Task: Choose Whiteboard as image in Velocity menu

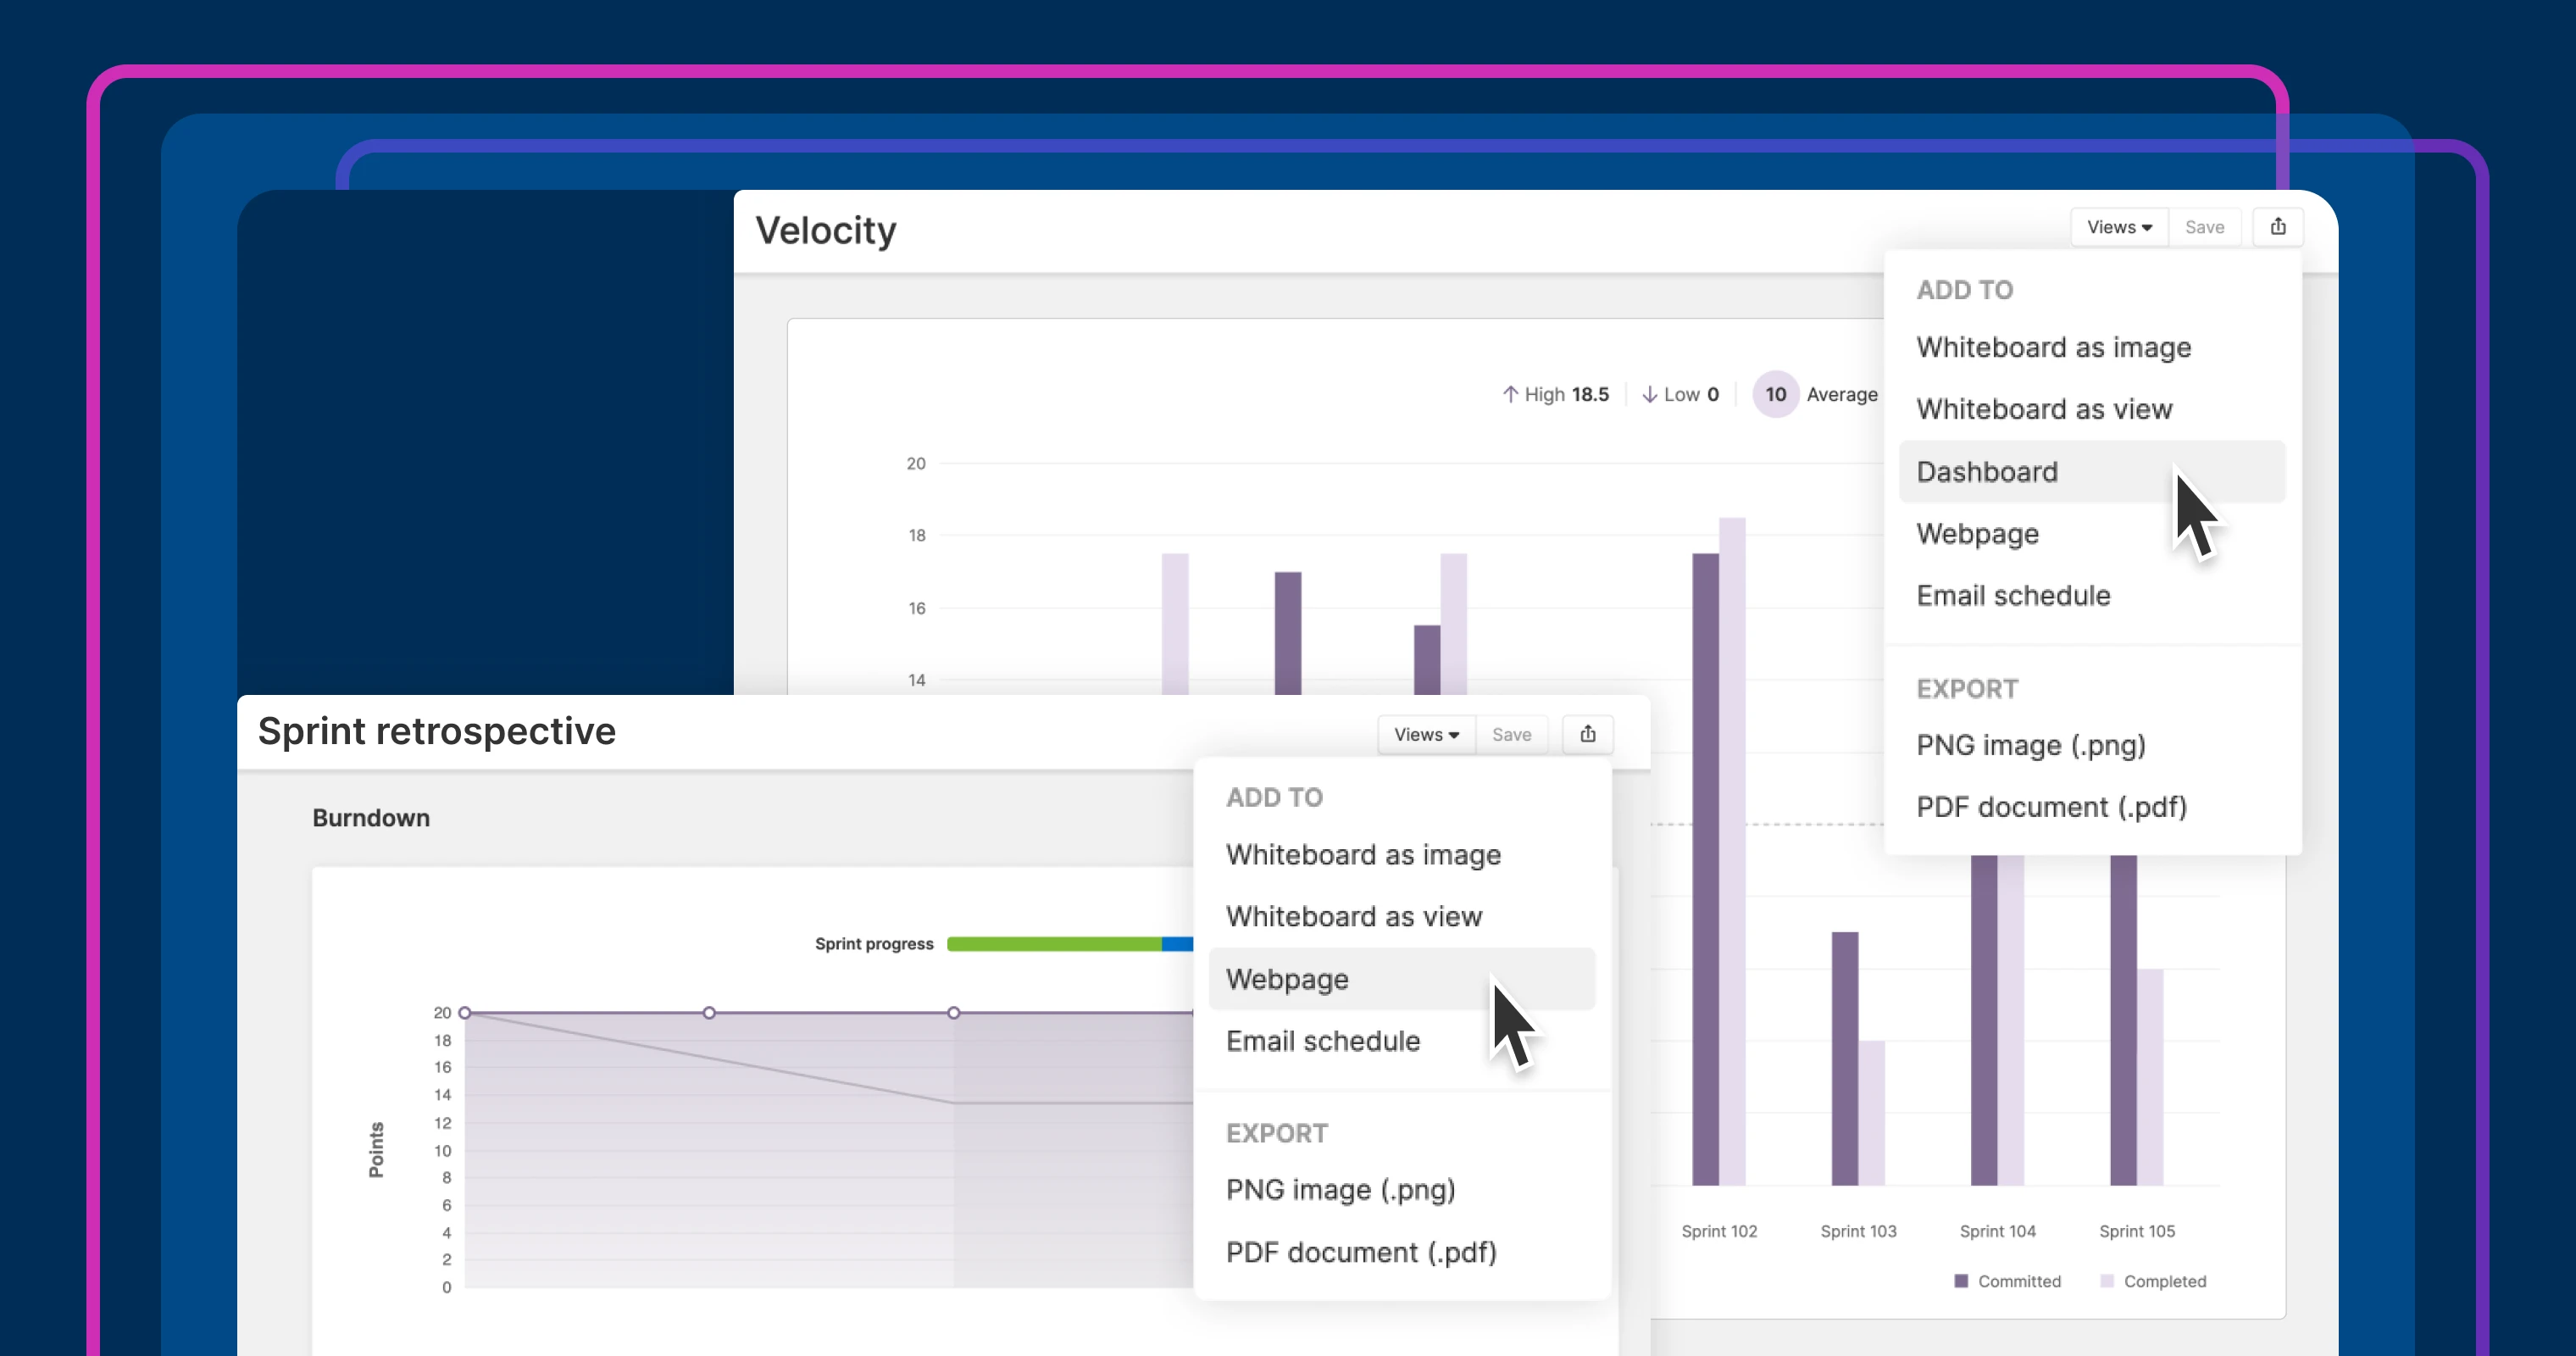Action: (x=2053, y=347)
